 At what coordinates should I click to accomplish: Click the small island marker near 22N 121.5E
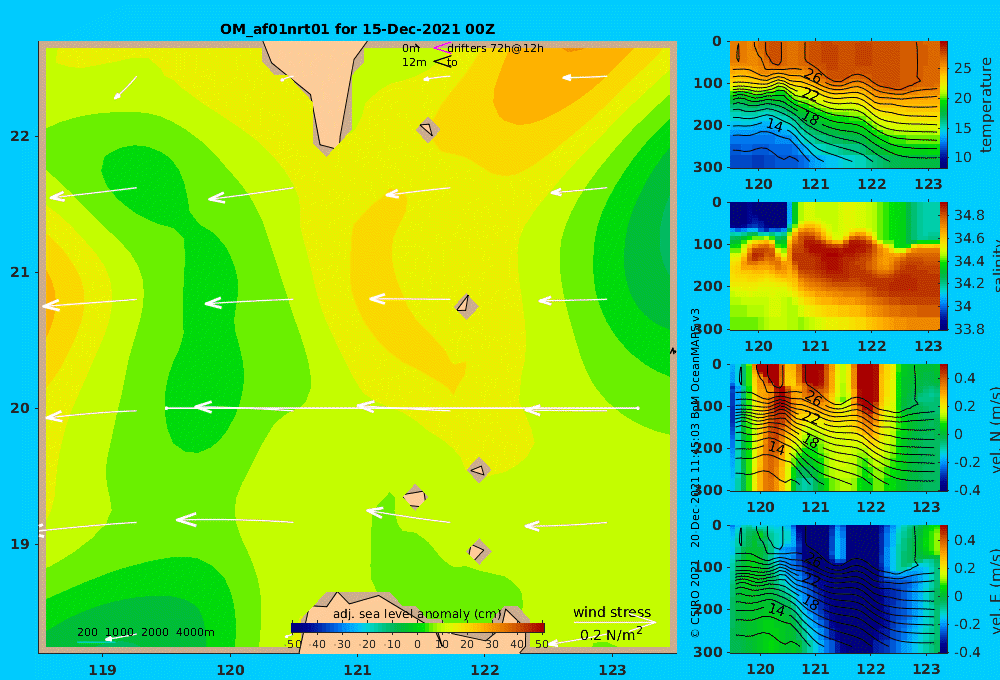(428, 129)
